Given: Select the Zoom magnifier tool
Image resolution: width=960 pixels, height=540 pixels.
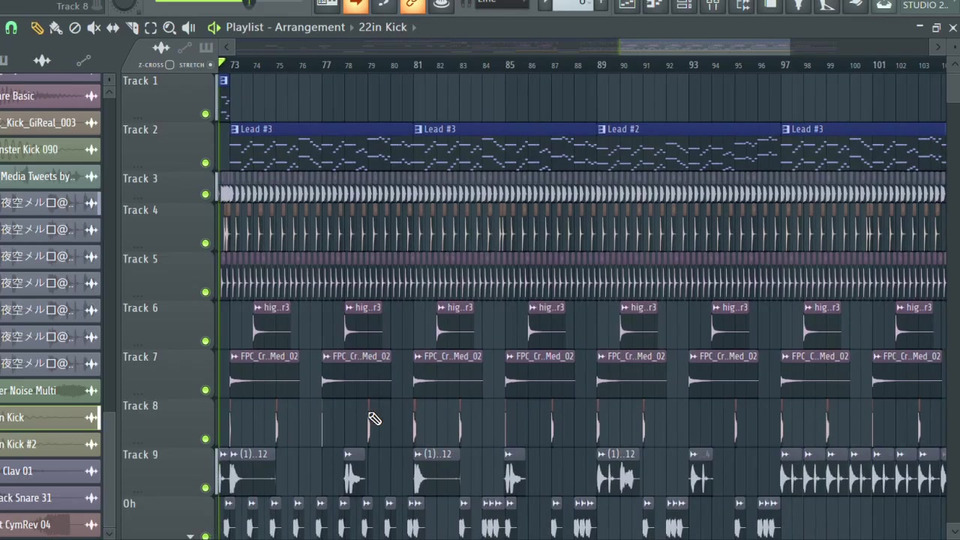Looking at the screenshot, I should coord(170,28).
